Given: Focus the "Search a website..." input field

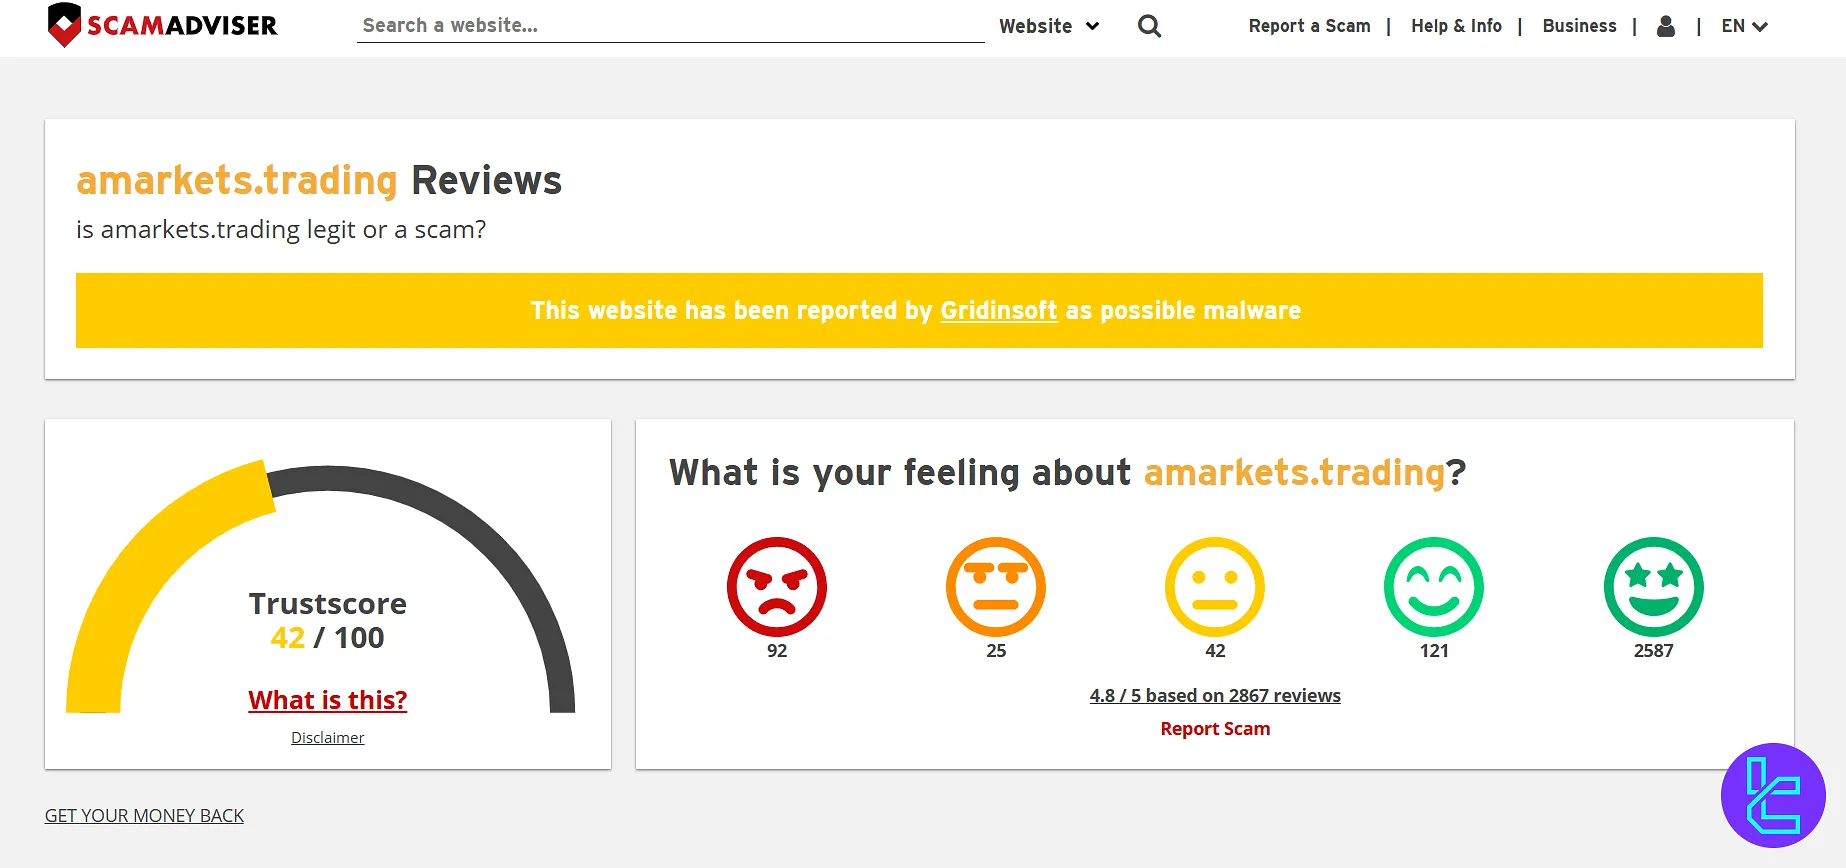Looking at the screenshot, I should 670,26.
